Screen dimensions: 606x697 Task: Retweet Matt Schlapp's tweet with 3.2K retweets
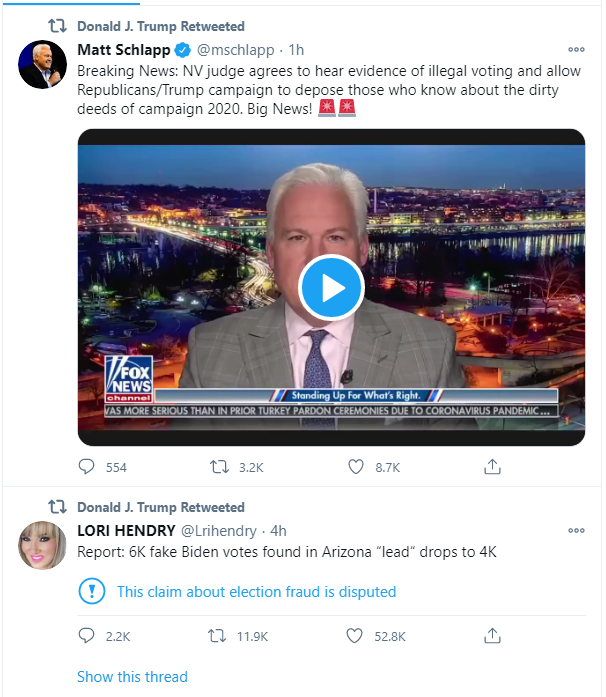coord(219,467)
